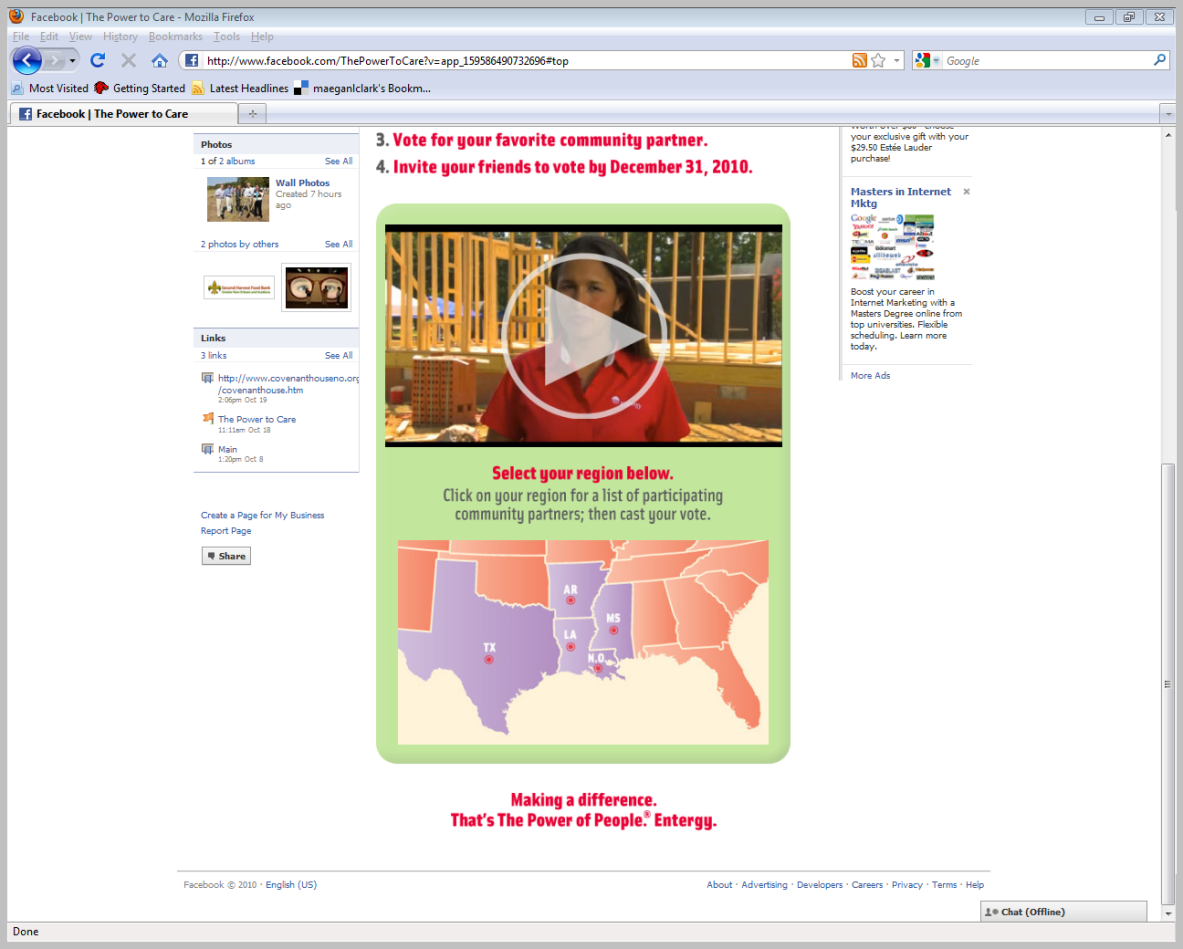This screenshot has height=949, width=1183.
Task: Close the Masters in Internet Mktg ad
Action: 966,192
